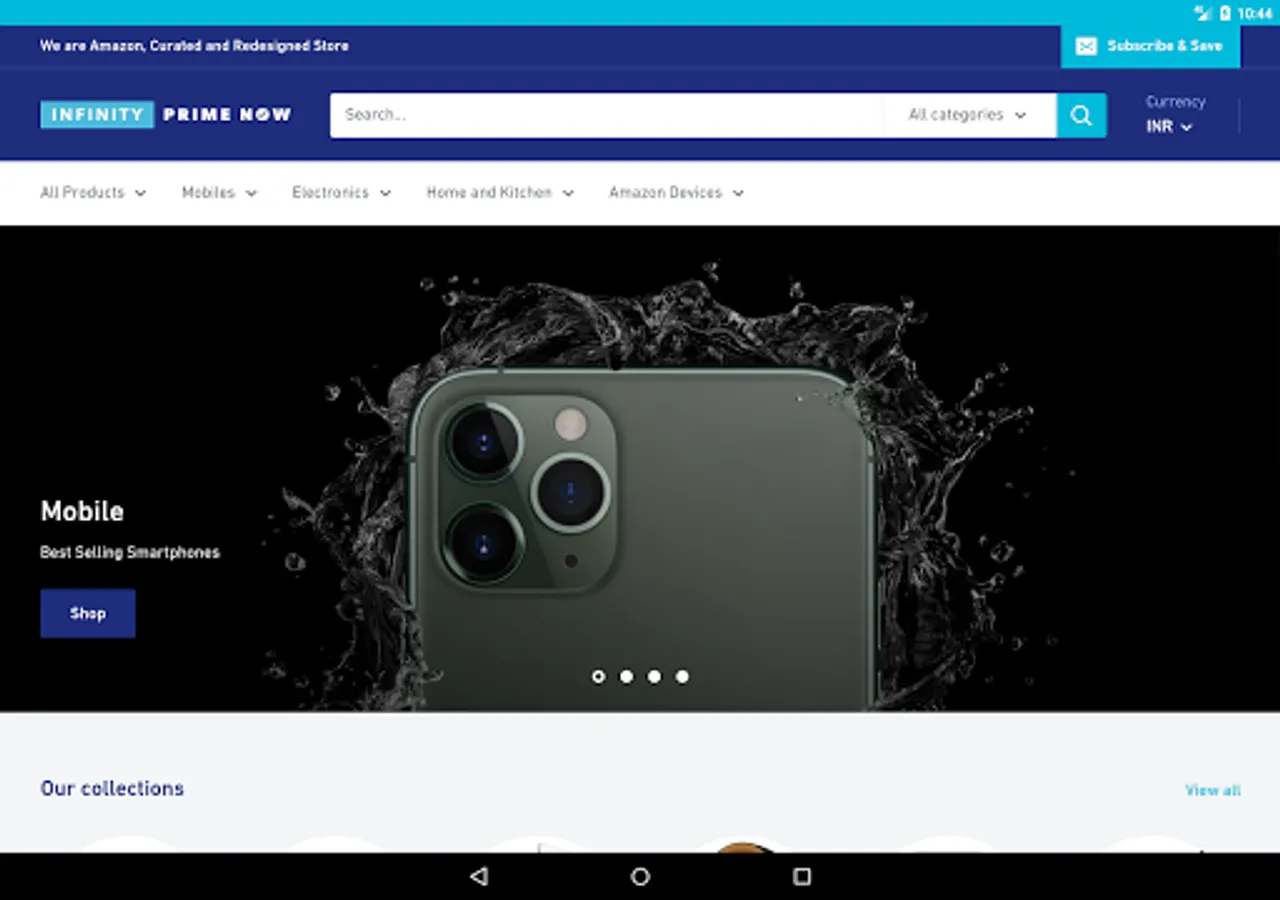Click the iPhone hero banner image
This screenshot has height=900, width=1280.
(x=640, y=469)
